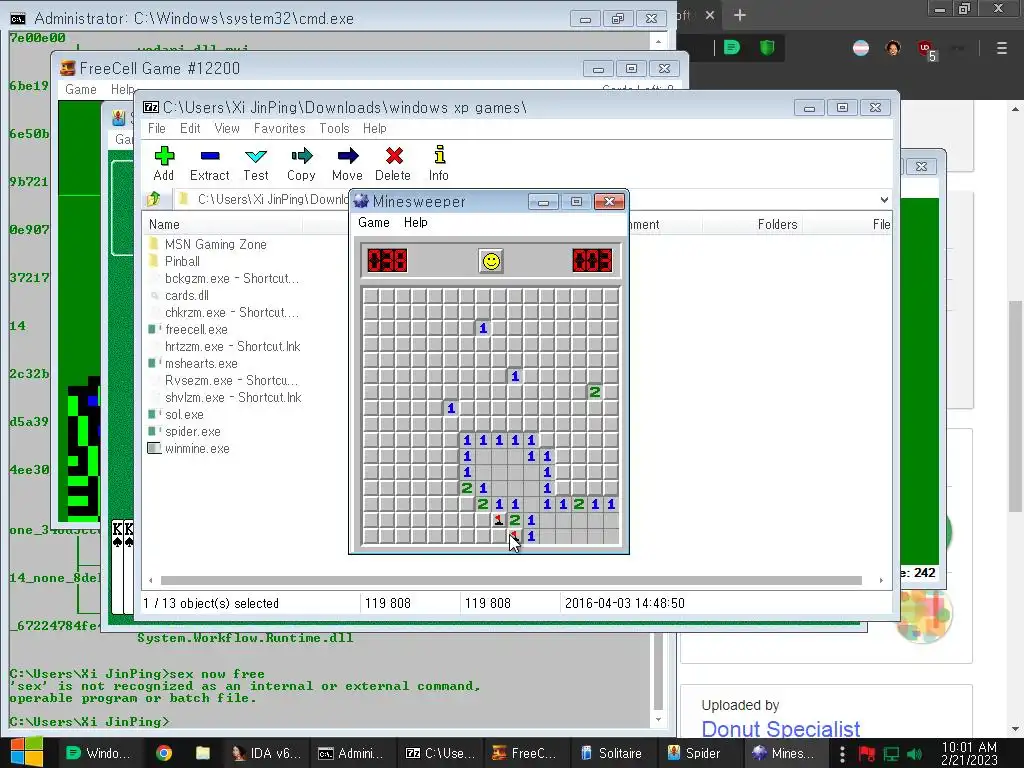Screen dimensions: 1024x768
Task: Click the Donut Specialist uploader link
Action: coord(780,728)
